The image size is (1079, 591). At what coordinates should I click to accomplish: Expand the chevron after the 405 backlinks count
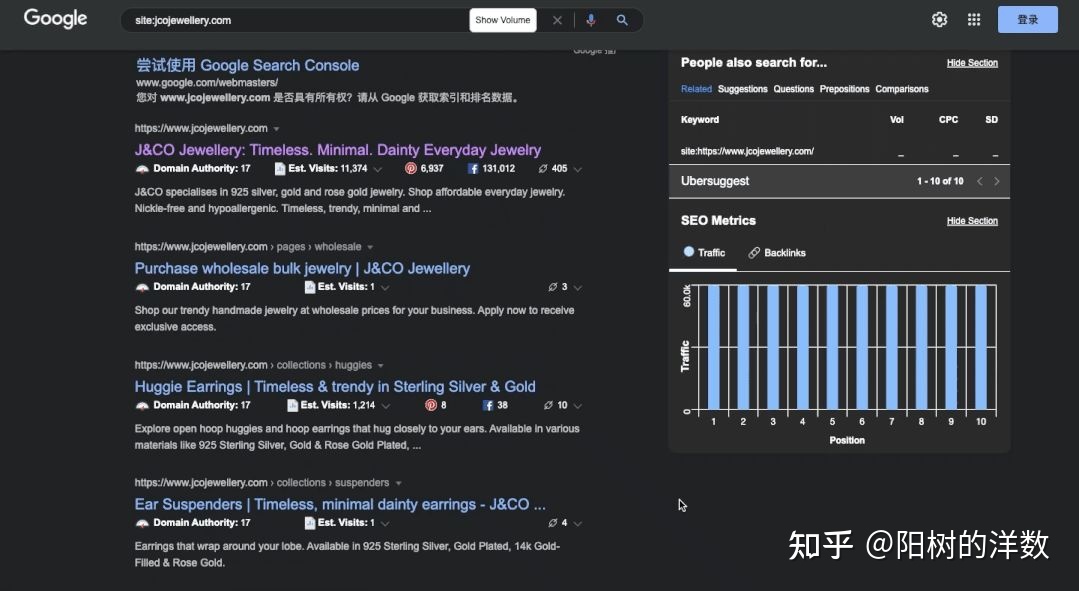577,169
